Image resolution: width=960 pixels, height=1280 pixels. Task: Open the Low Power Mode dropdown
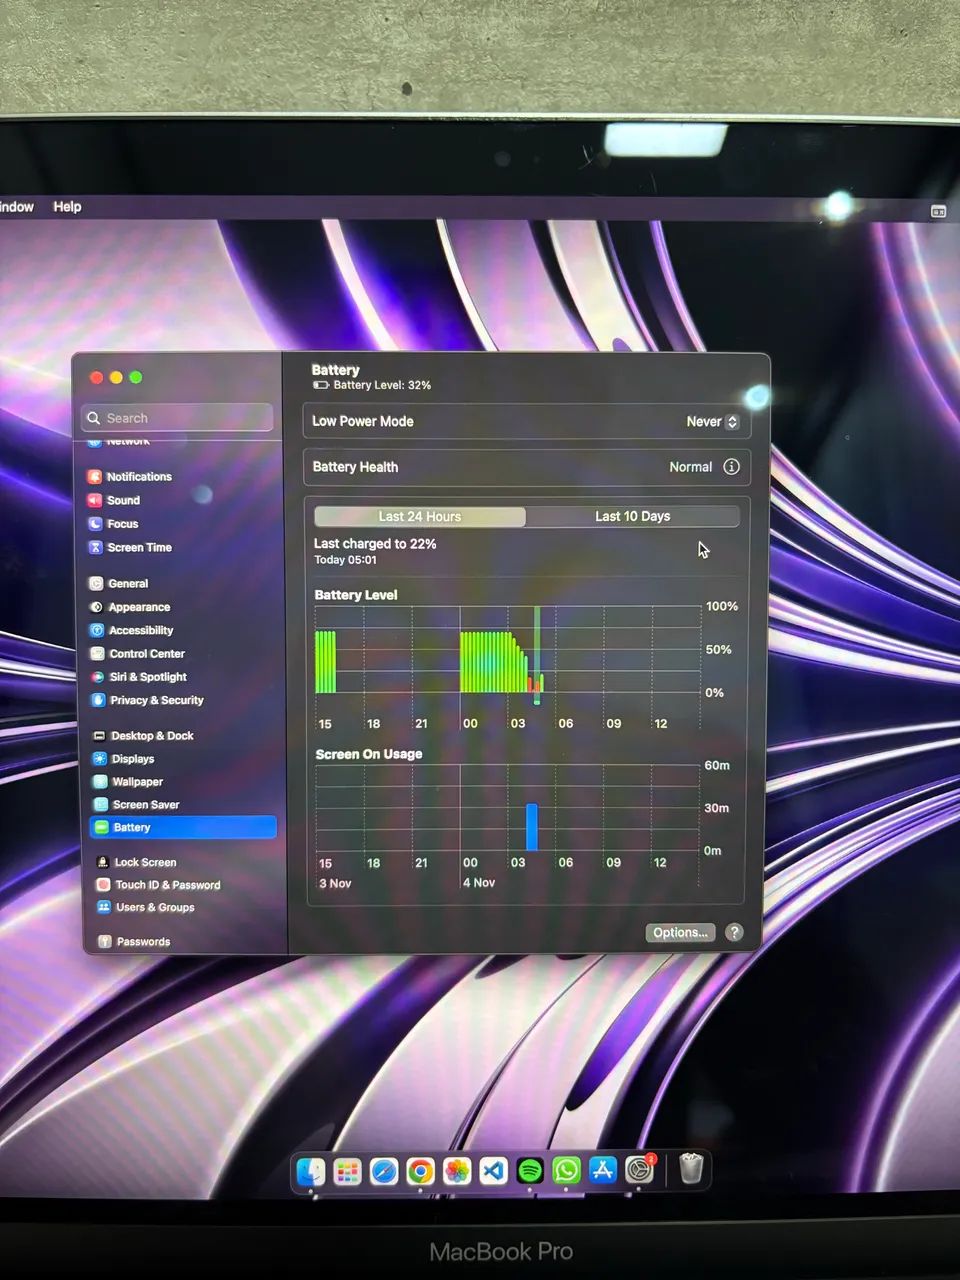coord(710,421)
